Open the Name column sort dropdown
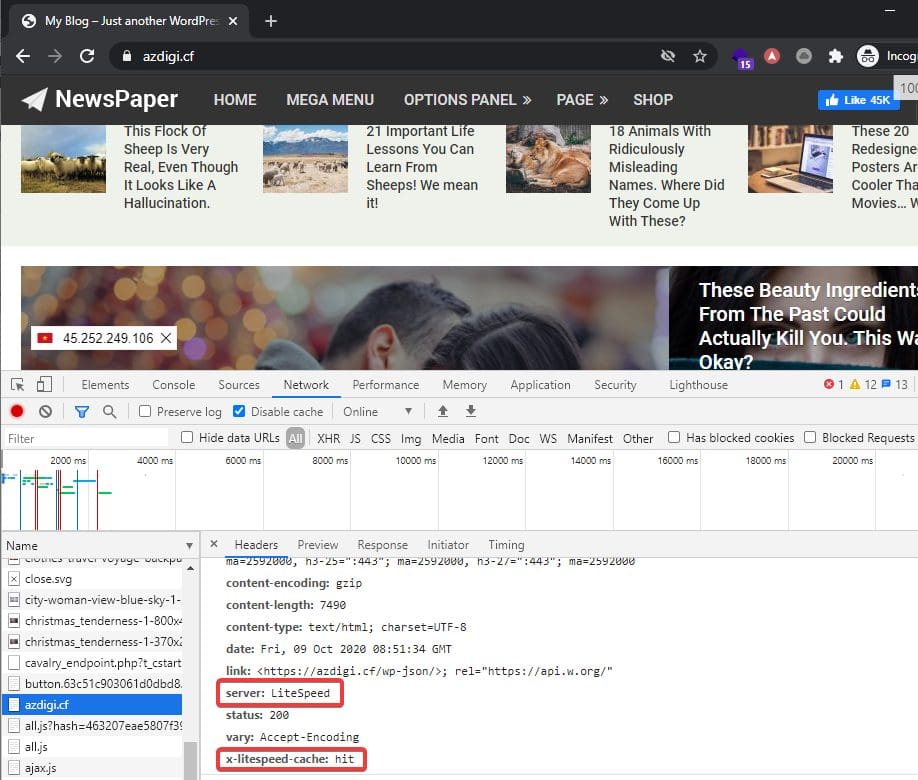Screen dimensions: 918x780 [189, 546]
